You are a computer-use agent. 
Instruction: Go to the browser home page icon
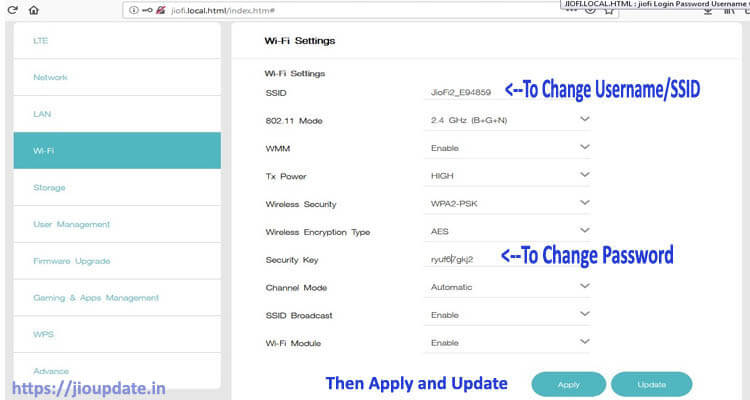tap(33, 10)
